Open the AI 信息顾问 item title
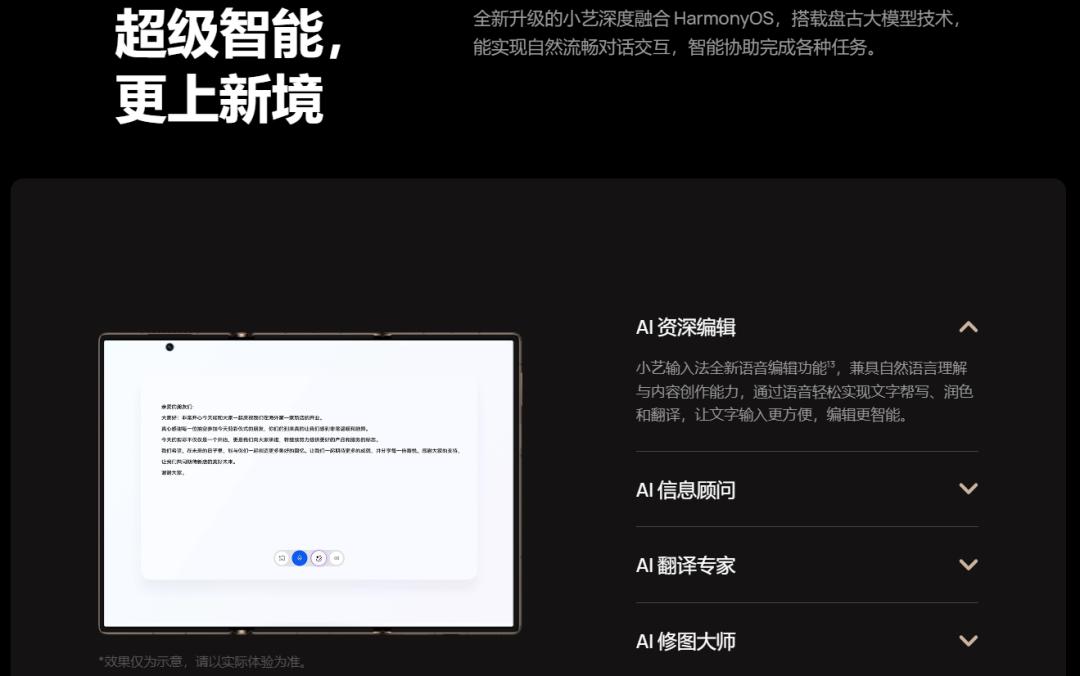Viewport: 1080px width, 676px height. [x=686, y=490]
